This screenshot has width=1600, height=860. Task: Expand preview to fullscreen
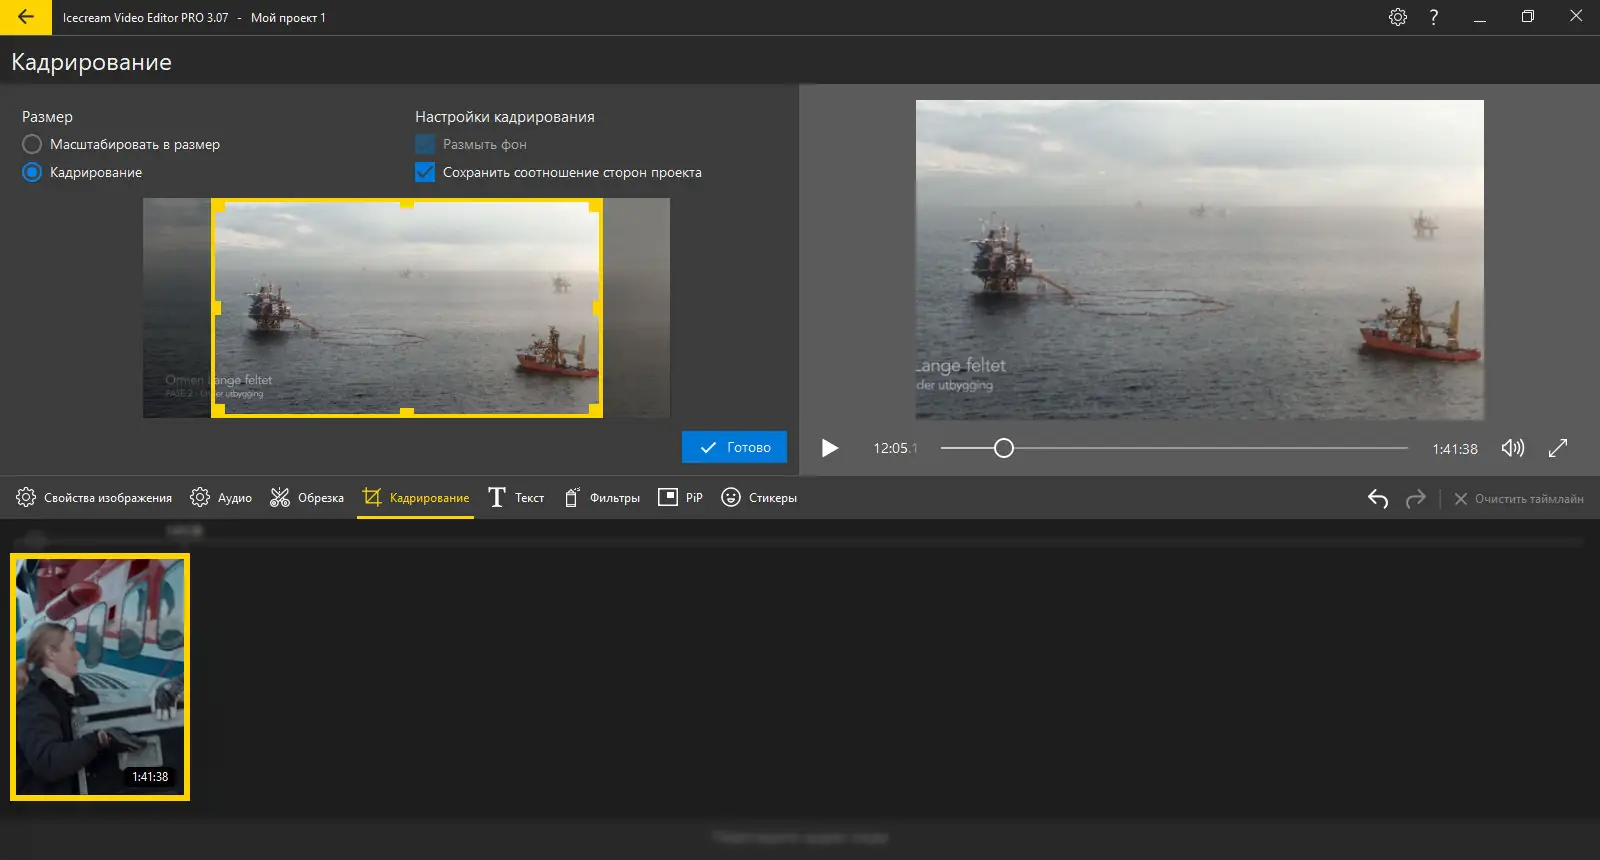(1558, 448)
